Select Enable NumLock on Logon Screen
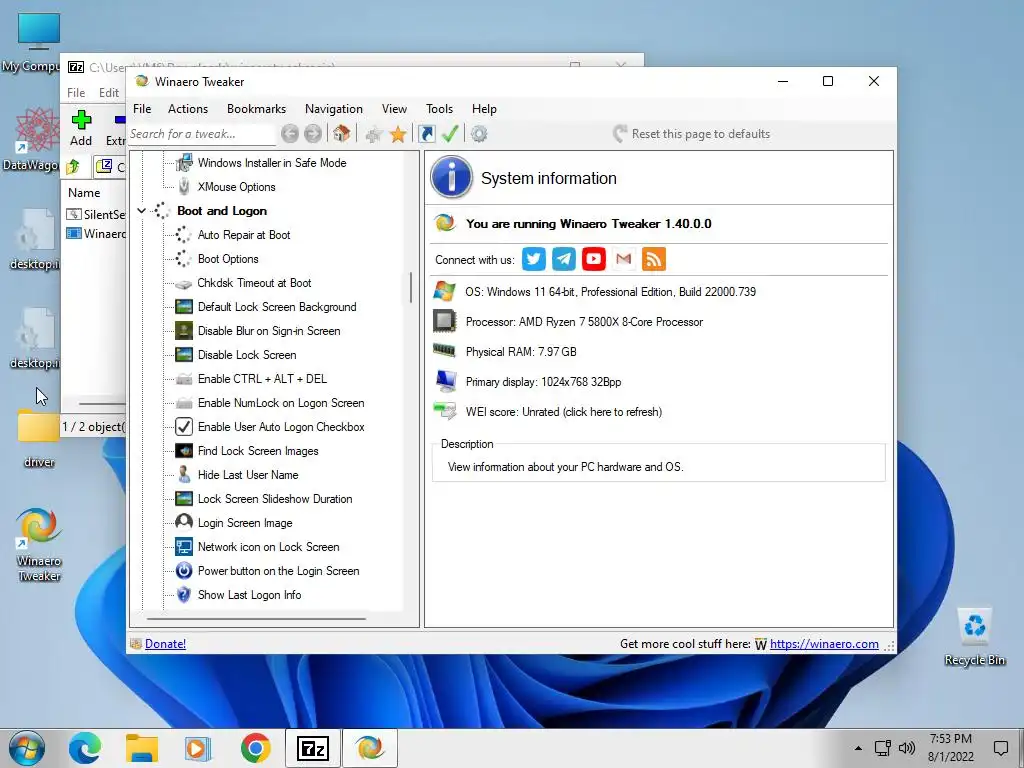 point(281,403)
